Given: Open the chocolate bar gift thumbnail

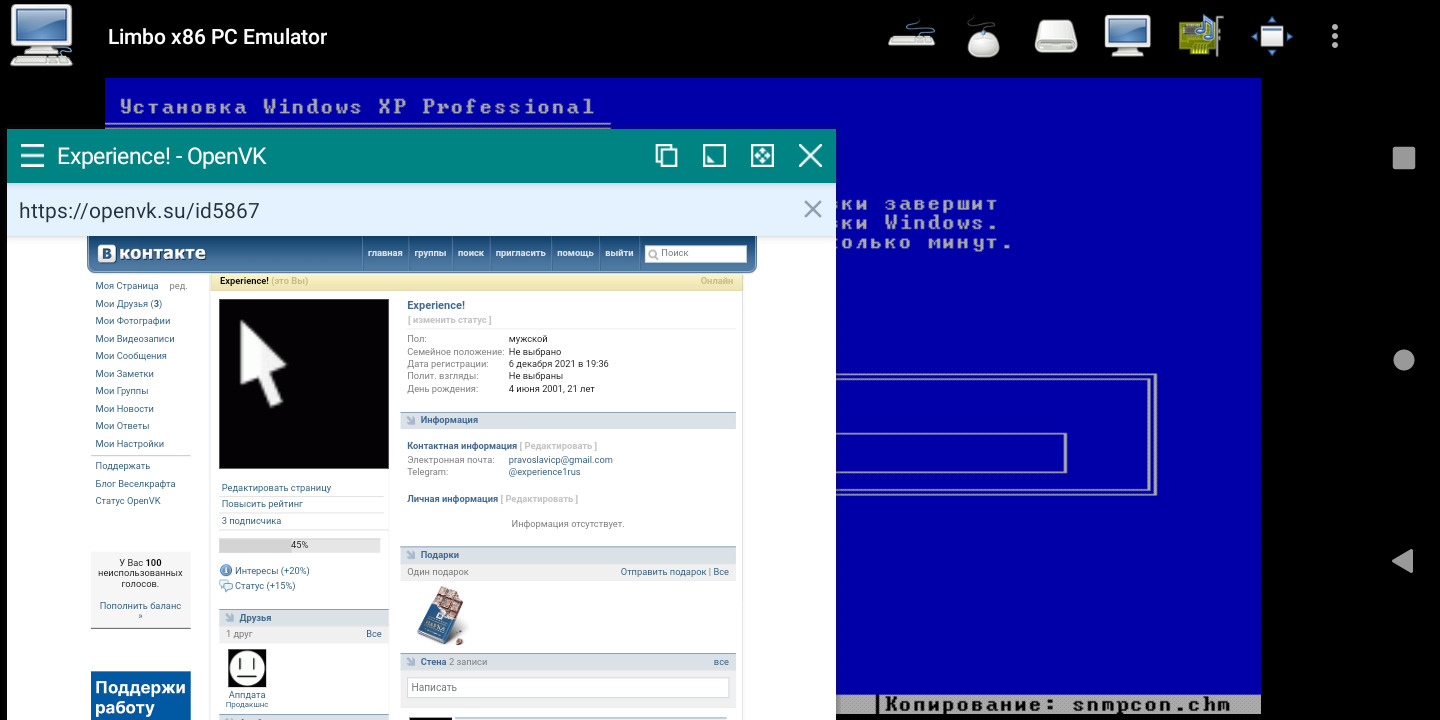Looking at the screenshot, I should [441, 615].
